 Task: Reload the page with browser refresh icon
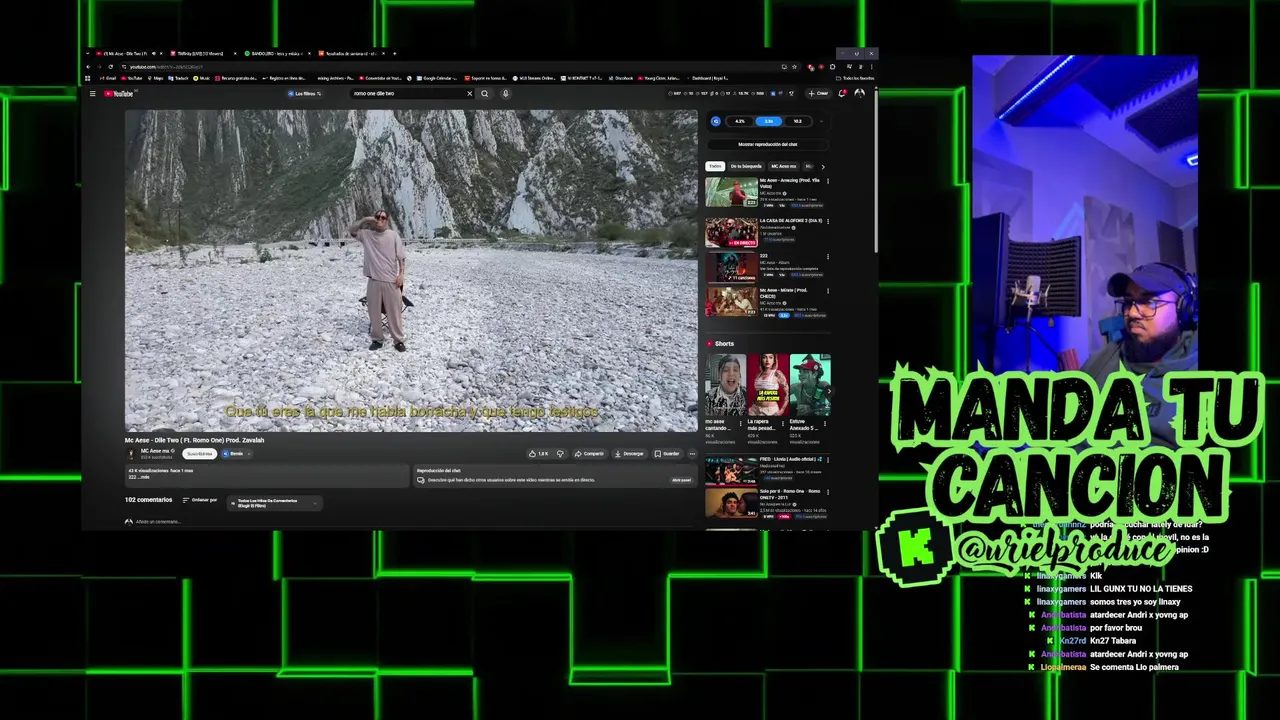pyautogui.click(x=111, y=67)
